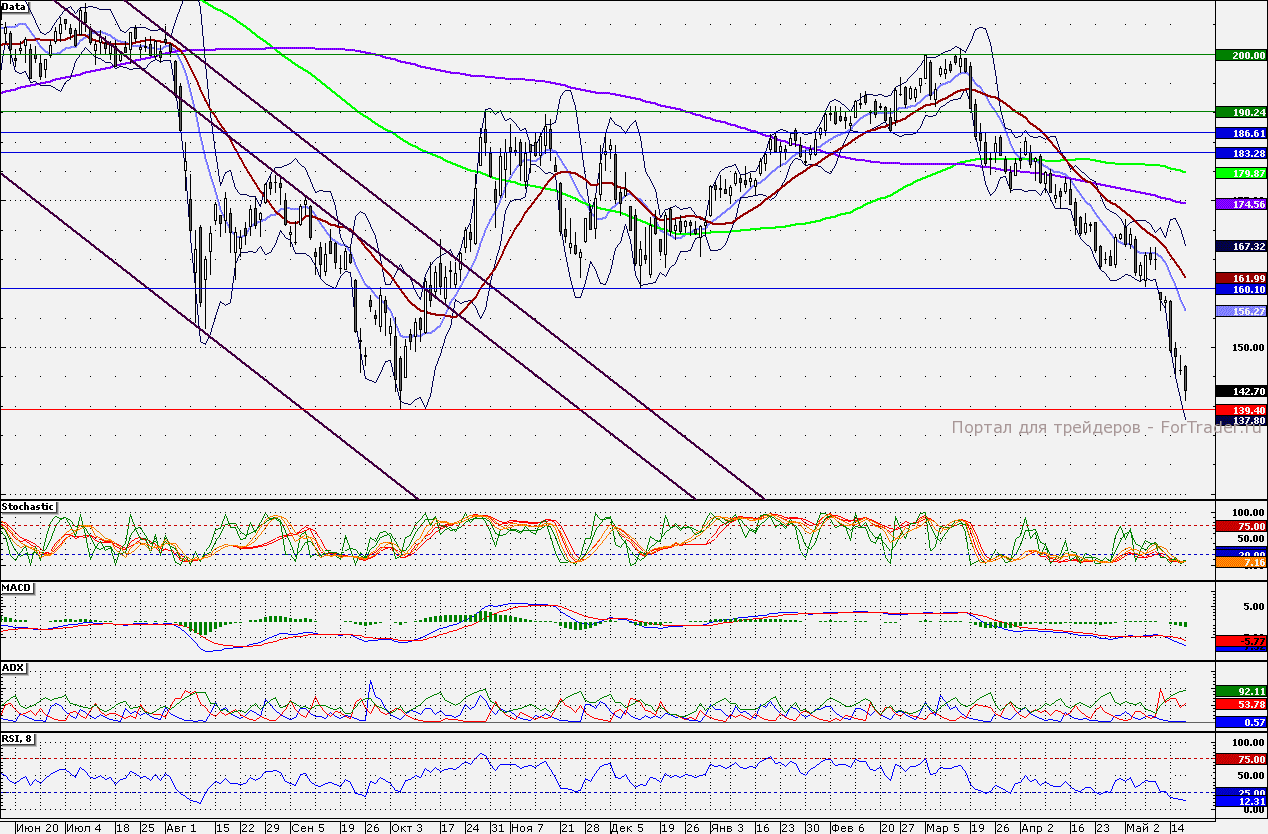Click the 'Июл 4' date on the time axis
Image resolution: width=1268 pixels, height=834 pixels.
83,828
